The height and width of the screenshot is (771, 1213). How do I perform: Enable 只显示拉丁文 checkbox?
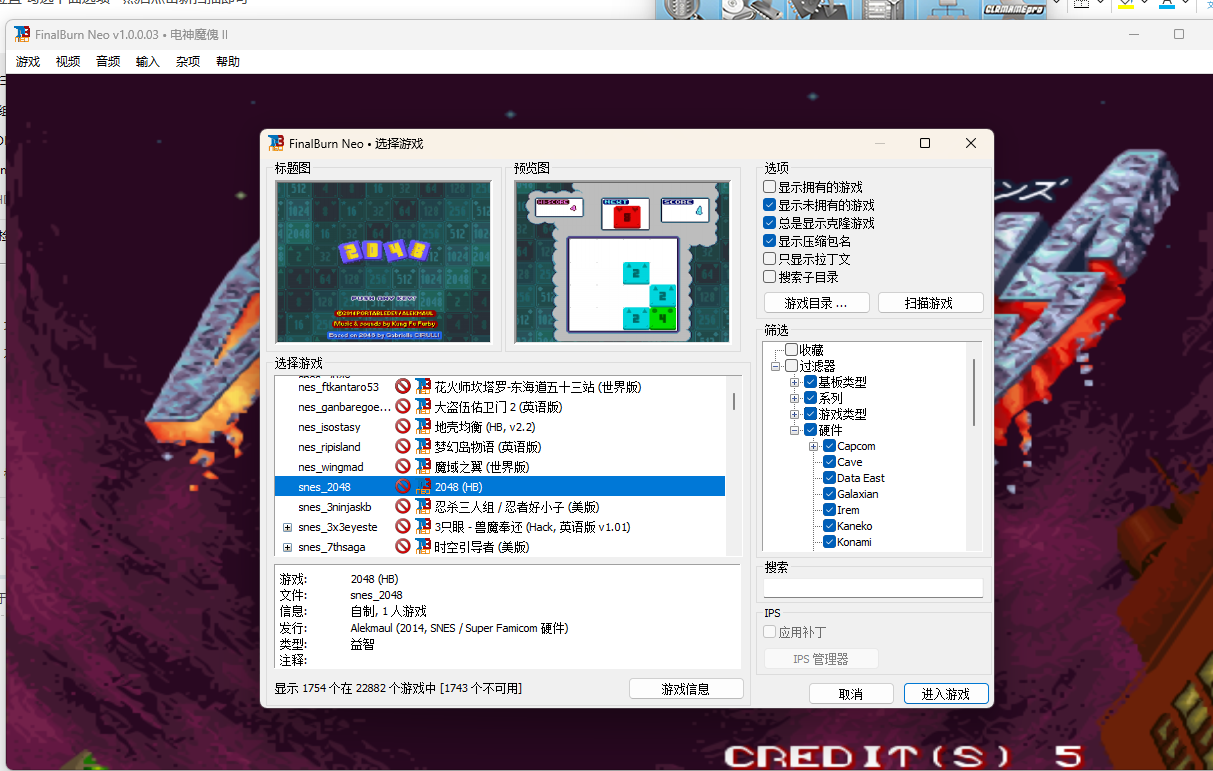click(770, 259)
